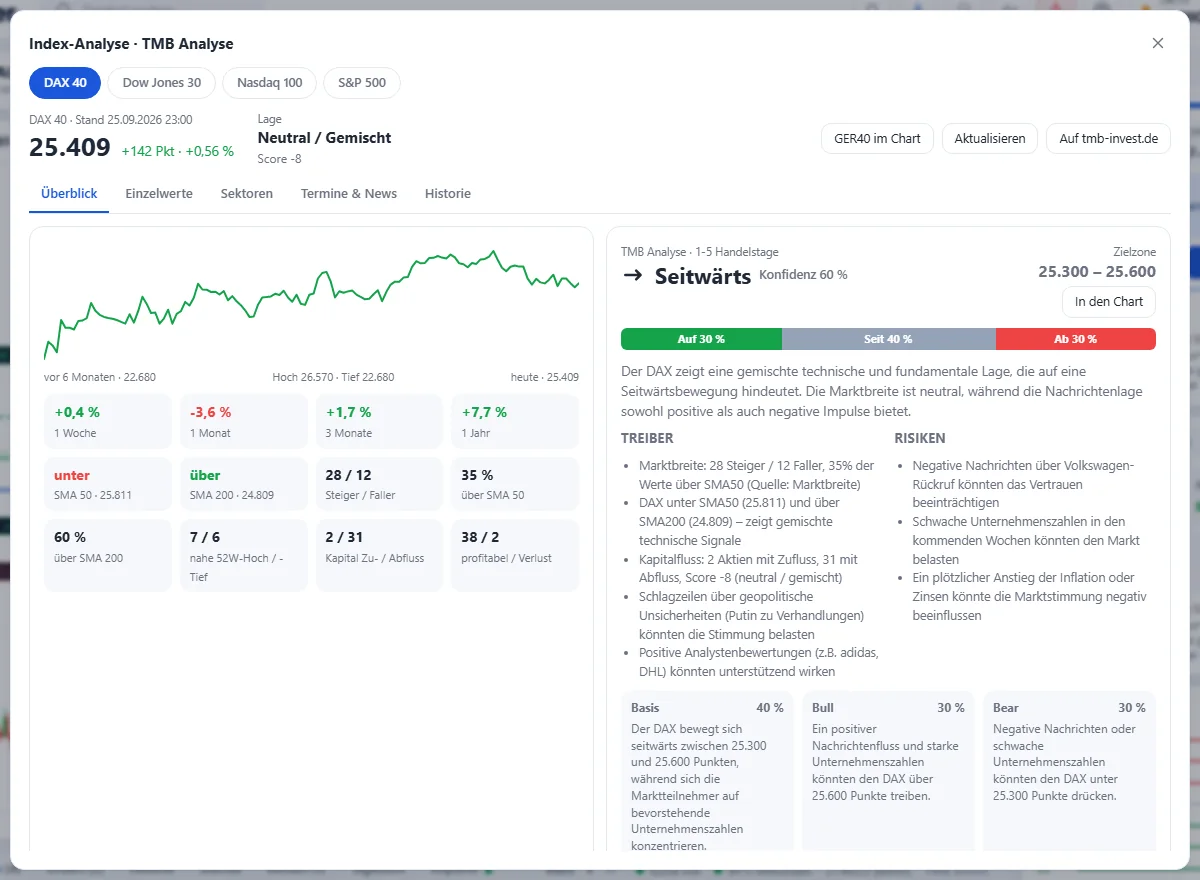1200x880 pixels.
Task: Click the heute · 25.409 chart label
Action: (545, 377)
